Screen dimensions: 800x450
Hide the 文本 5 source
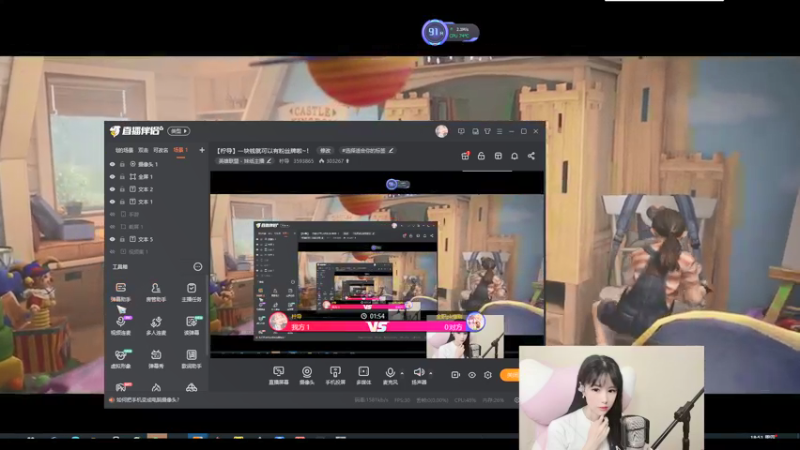click(112, 239)
